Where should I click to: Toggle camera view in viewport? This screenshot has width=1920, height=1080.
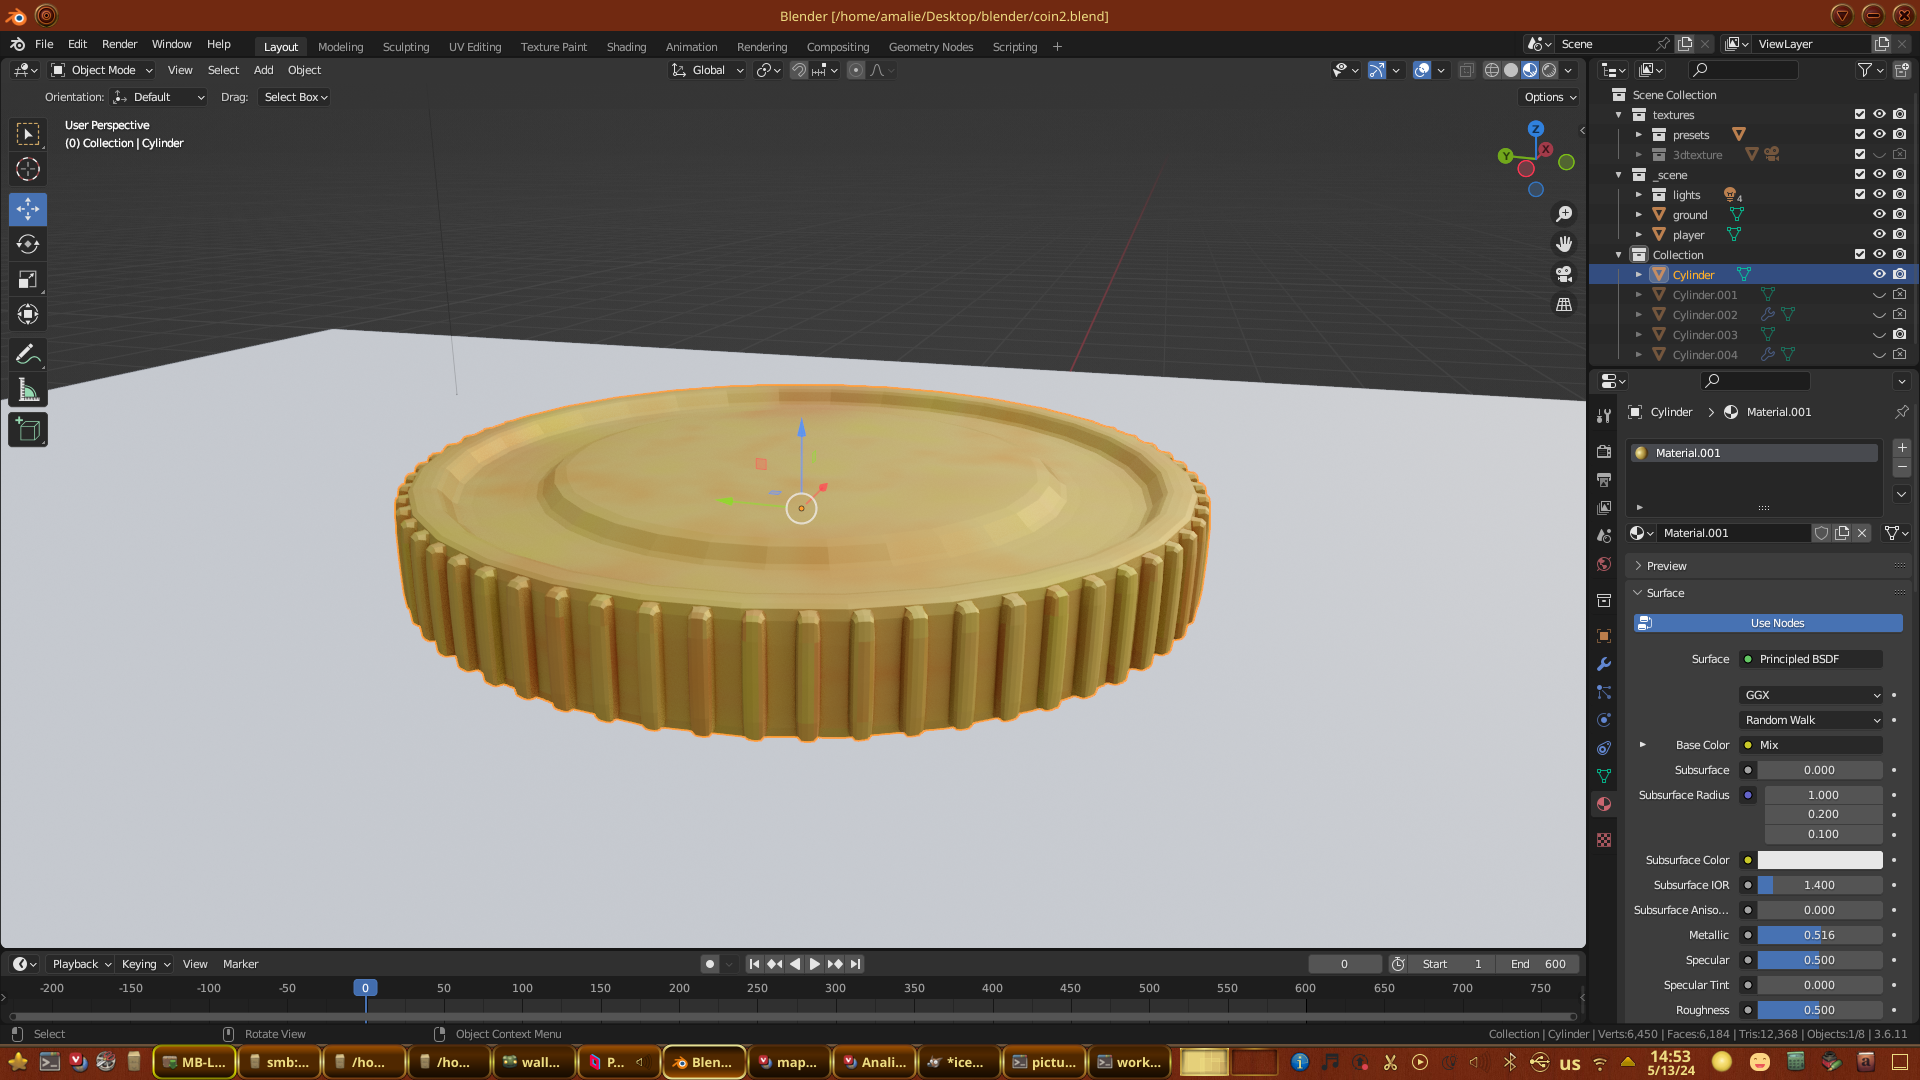(x=1564, y=274)
